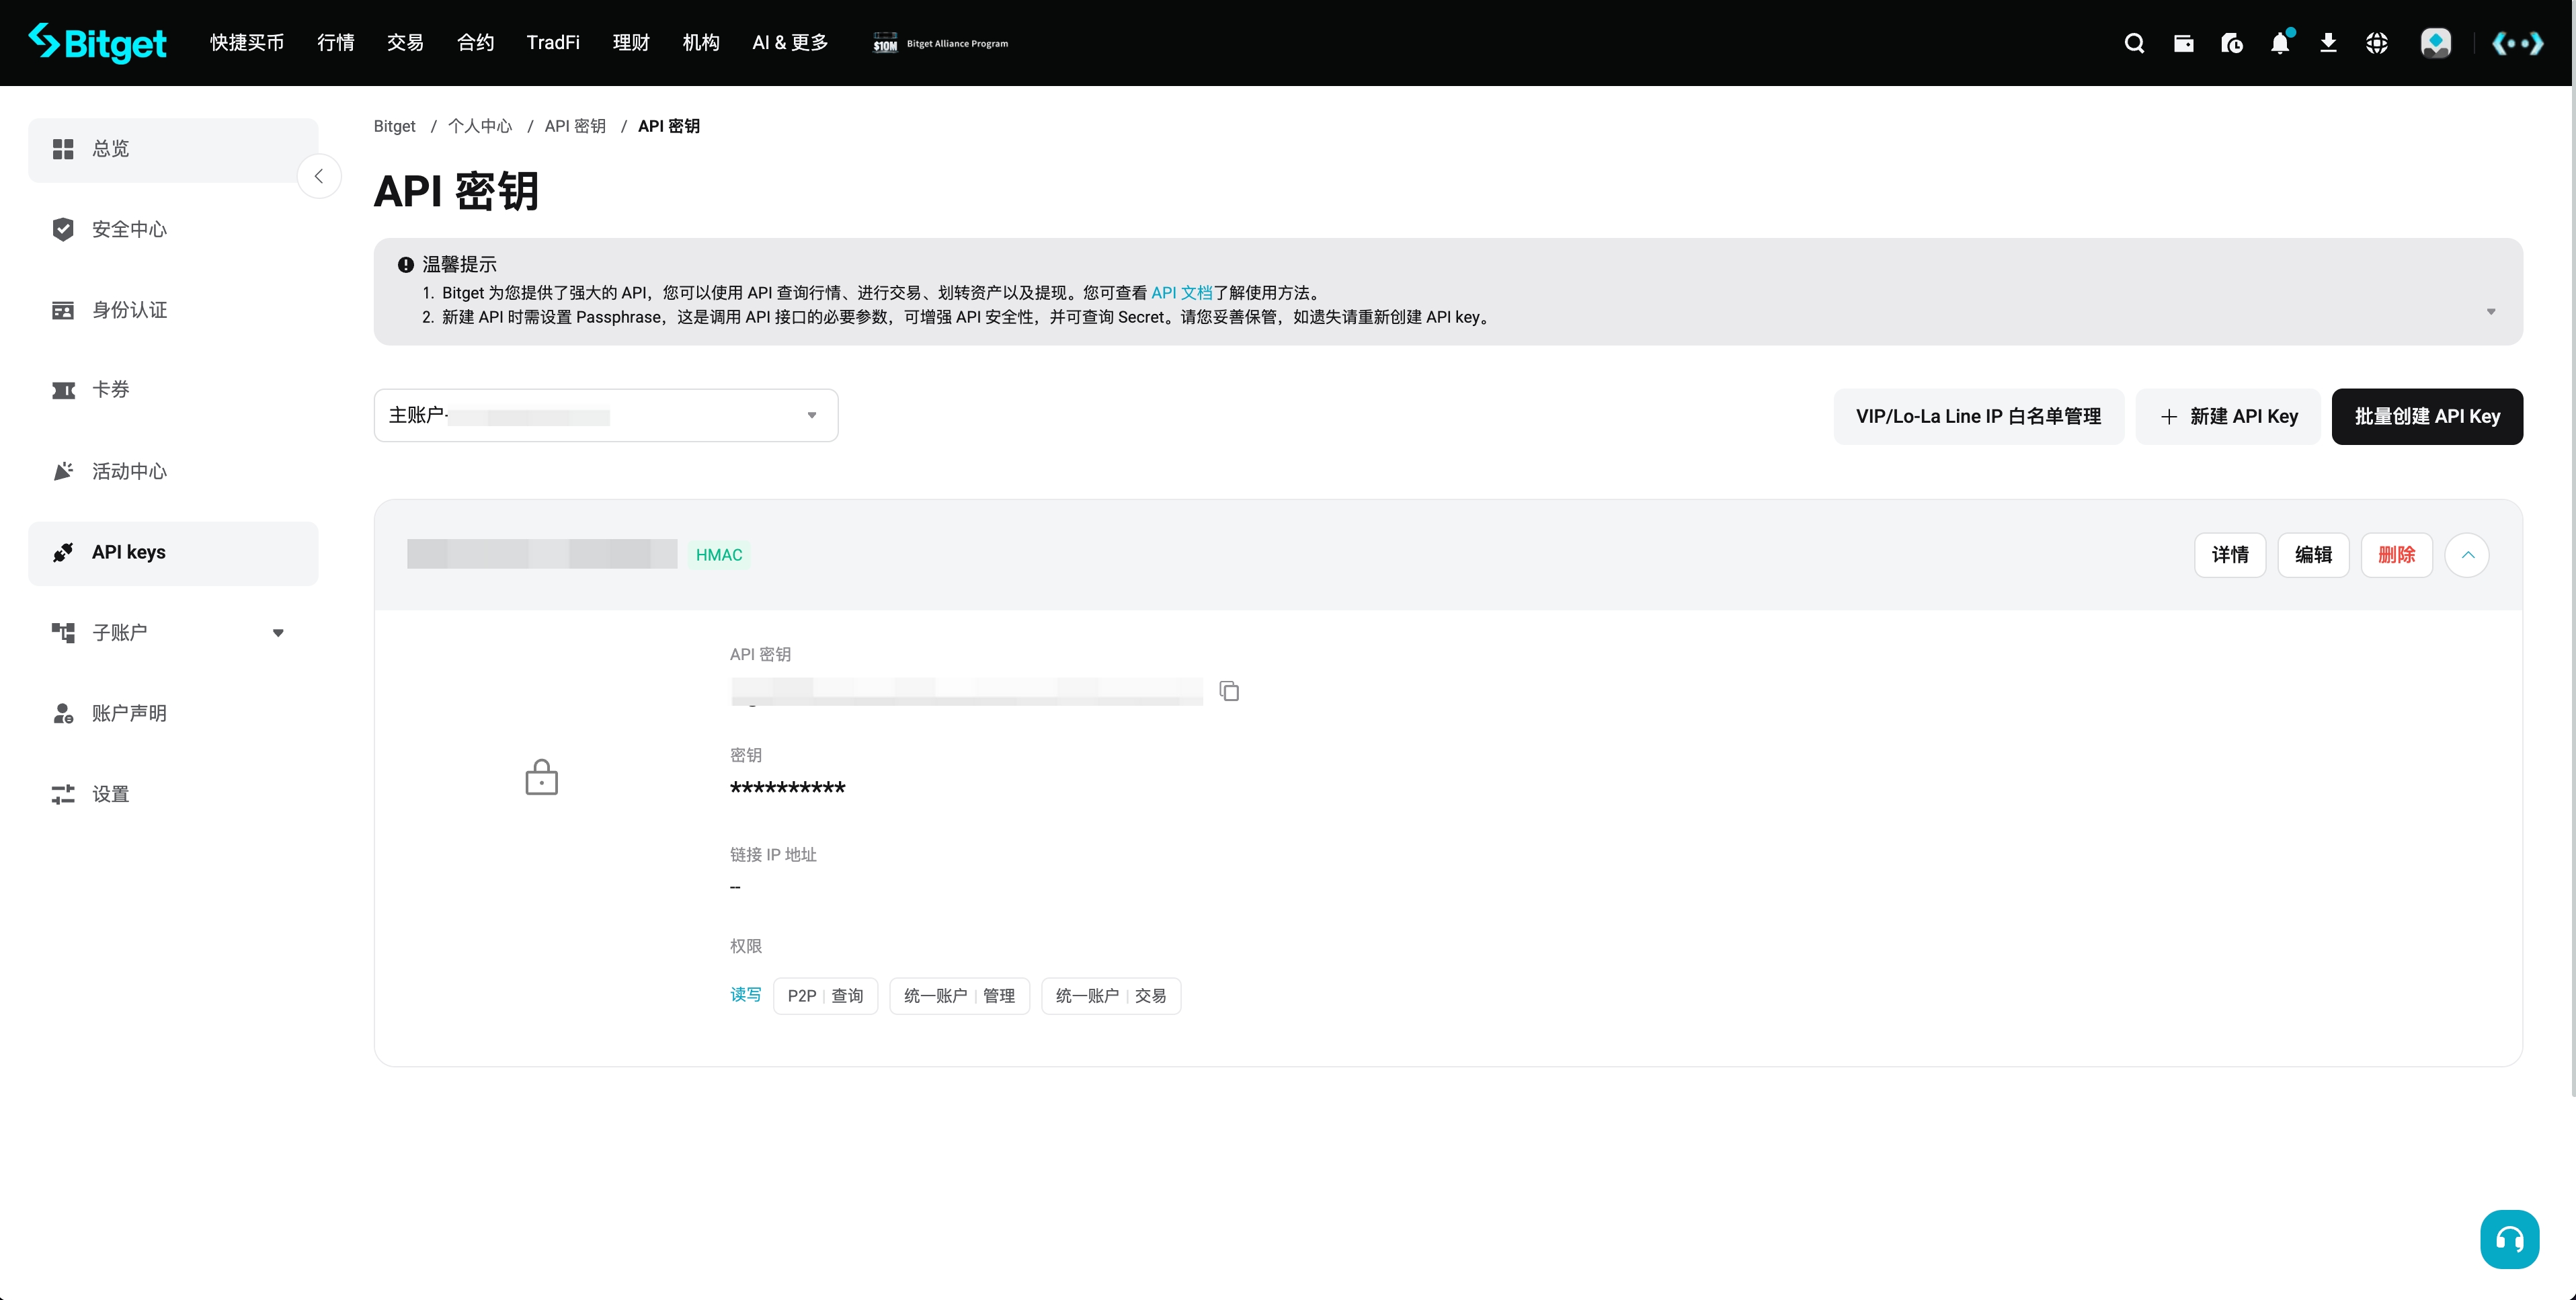This screenshot has width=2576, height=1300.
Task: Click the 安全中心 shield icon
Action: [x=63, y=229]
